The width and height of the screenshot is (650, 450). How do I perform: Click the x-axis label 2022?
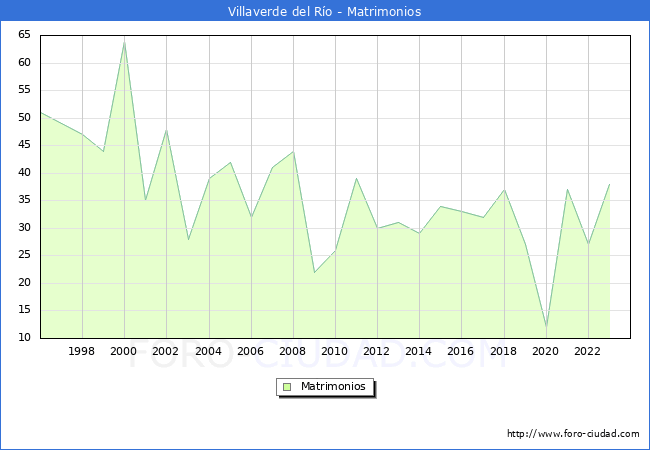(x=587, y=351)
